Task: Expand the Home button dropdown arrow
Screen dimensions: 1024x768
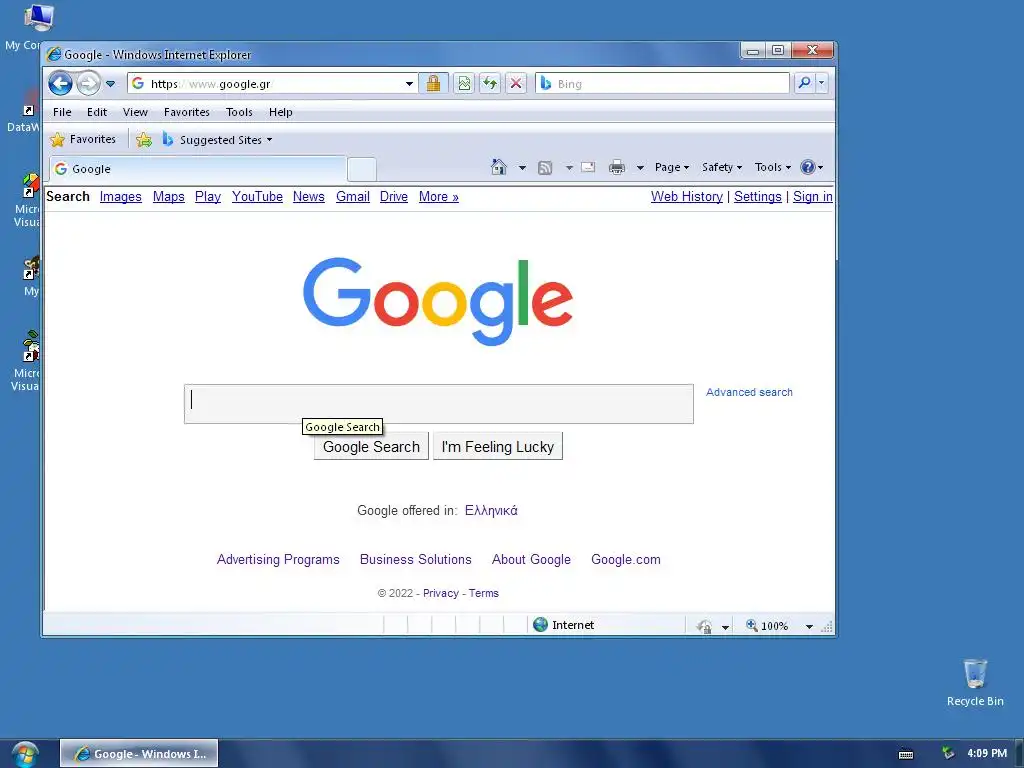Action: (522, 168)
